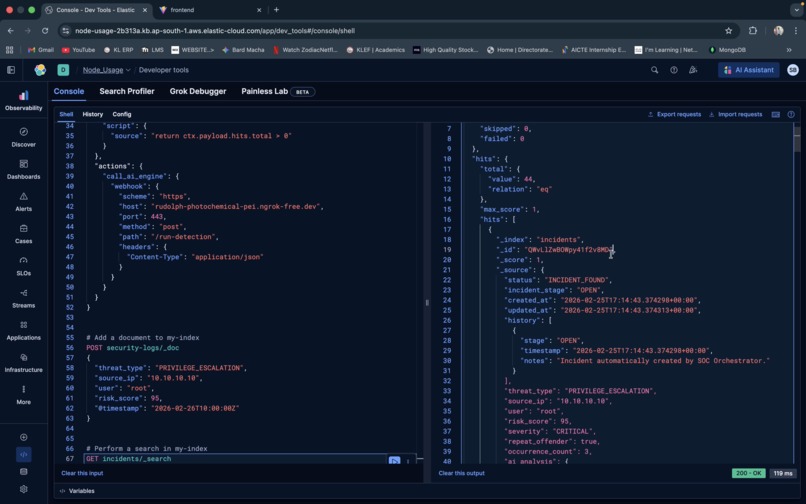Open Infrastructure from the sidebar
This screenshot has height=504, width=806.
tap(23, 363)
